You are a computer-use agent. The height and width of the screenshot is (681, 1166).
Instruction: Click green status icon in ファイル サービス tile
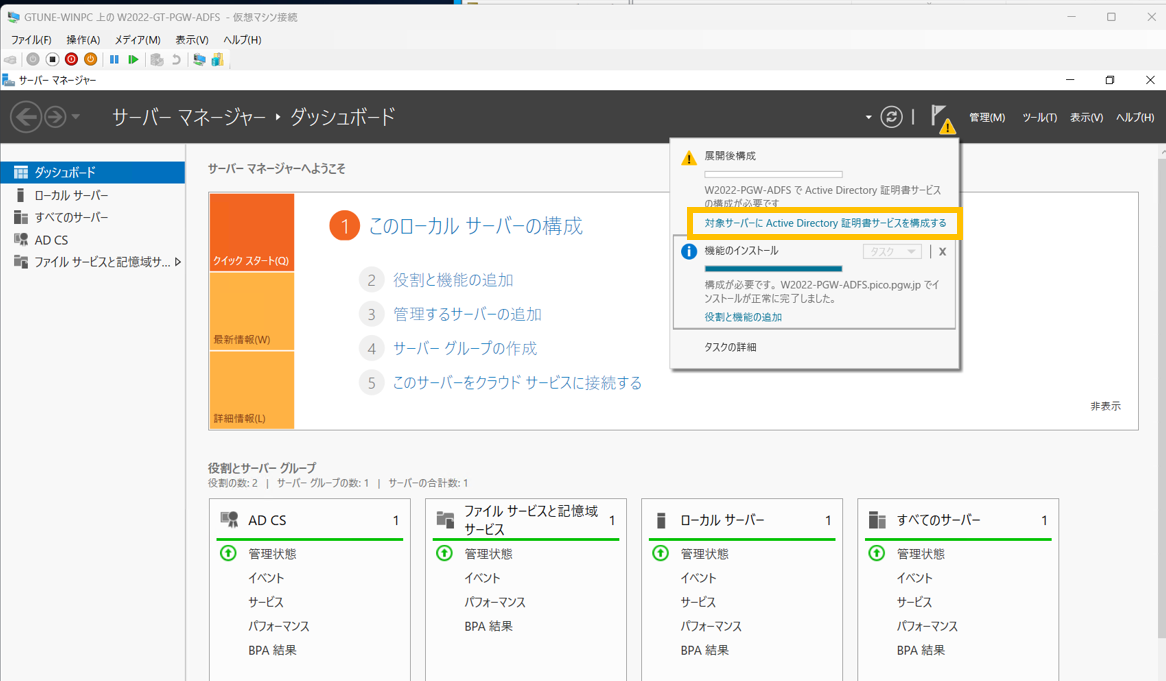tap(445, 553)
